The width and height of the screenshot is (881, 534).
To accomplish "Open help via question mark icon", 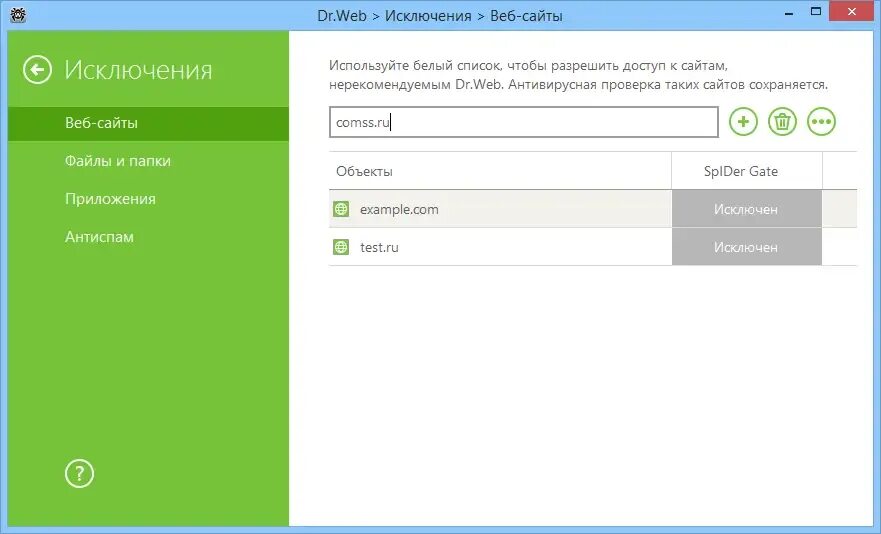I will 79,473.
